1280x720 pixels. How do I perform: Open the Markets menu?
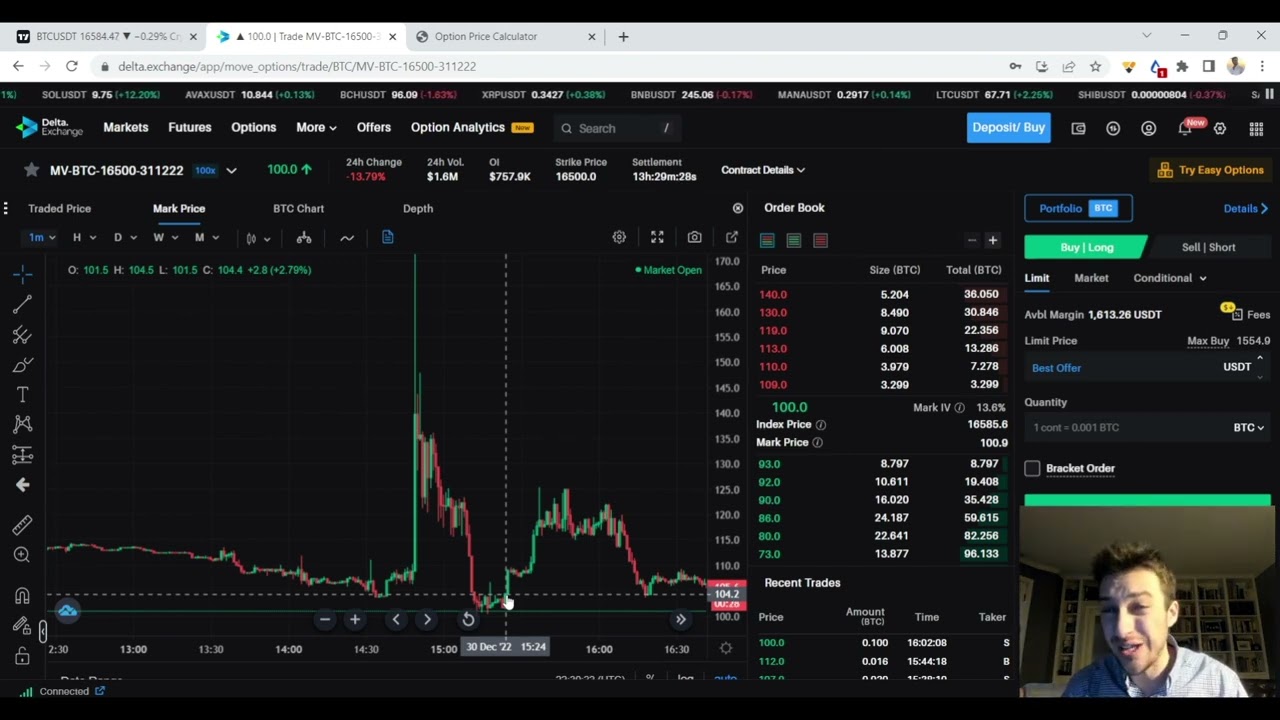pyautogui.click(x=126, y=128)
